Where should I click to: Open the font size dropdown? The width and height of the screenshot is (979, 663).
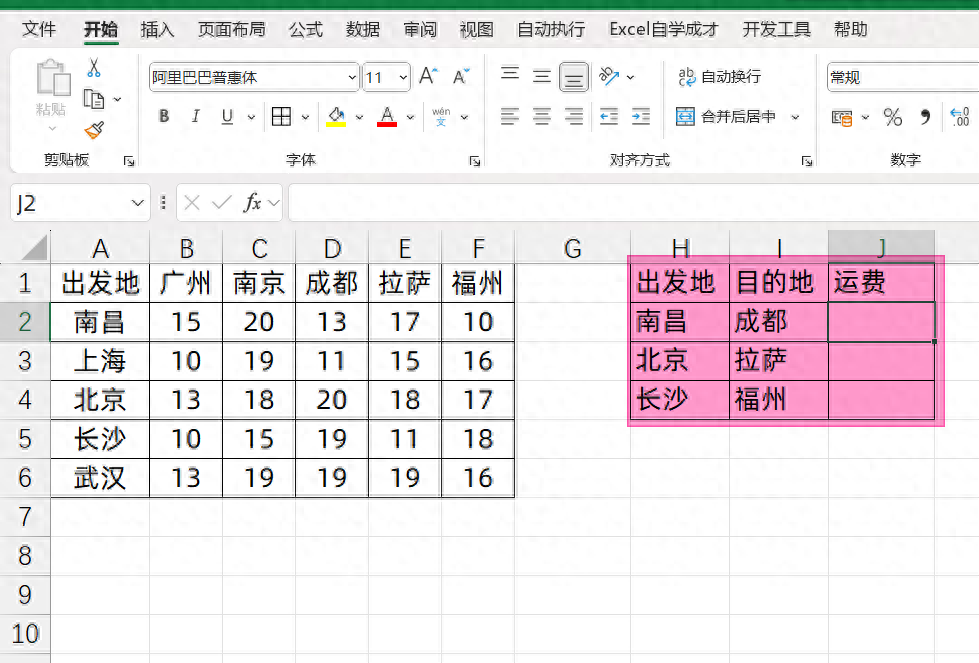click(x=403, y=77)
